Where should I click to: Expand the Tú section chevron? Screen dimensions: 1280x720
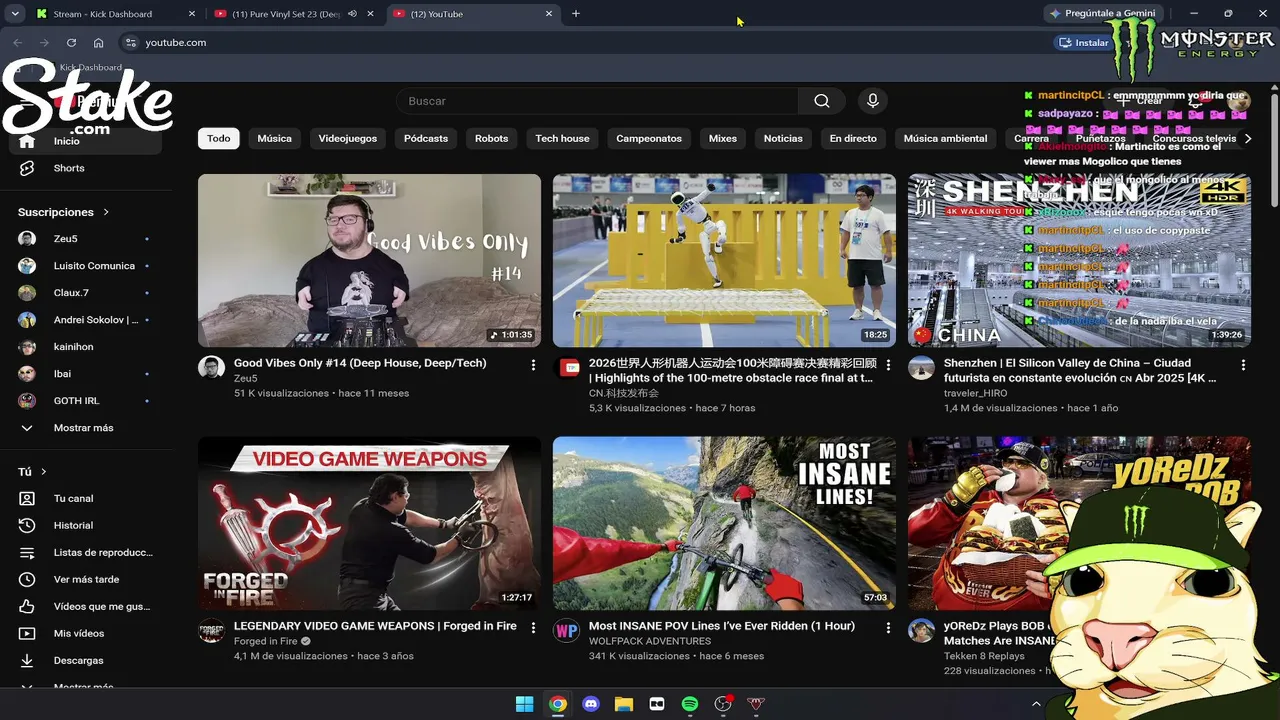click(x=43, y=472)
